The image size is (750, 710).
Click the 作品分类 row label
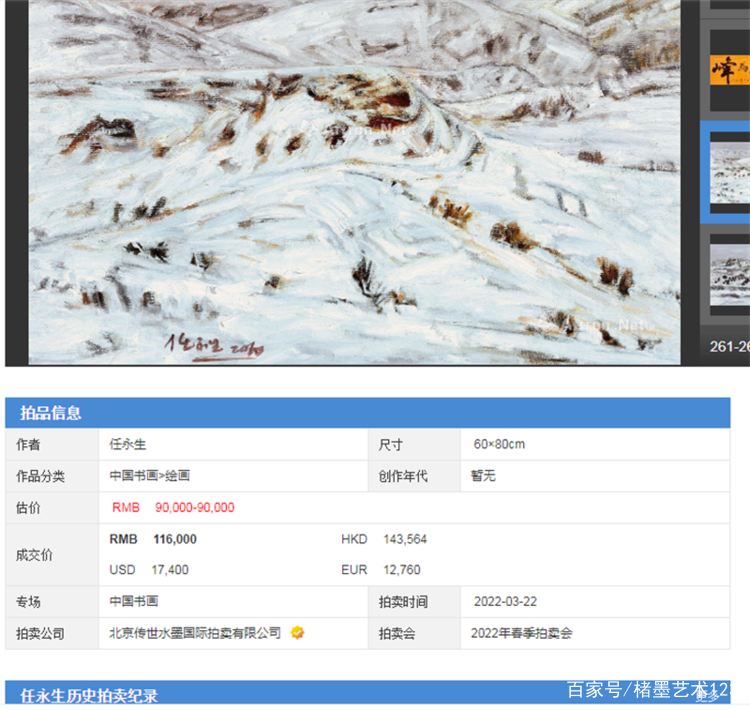pos(40,476)
